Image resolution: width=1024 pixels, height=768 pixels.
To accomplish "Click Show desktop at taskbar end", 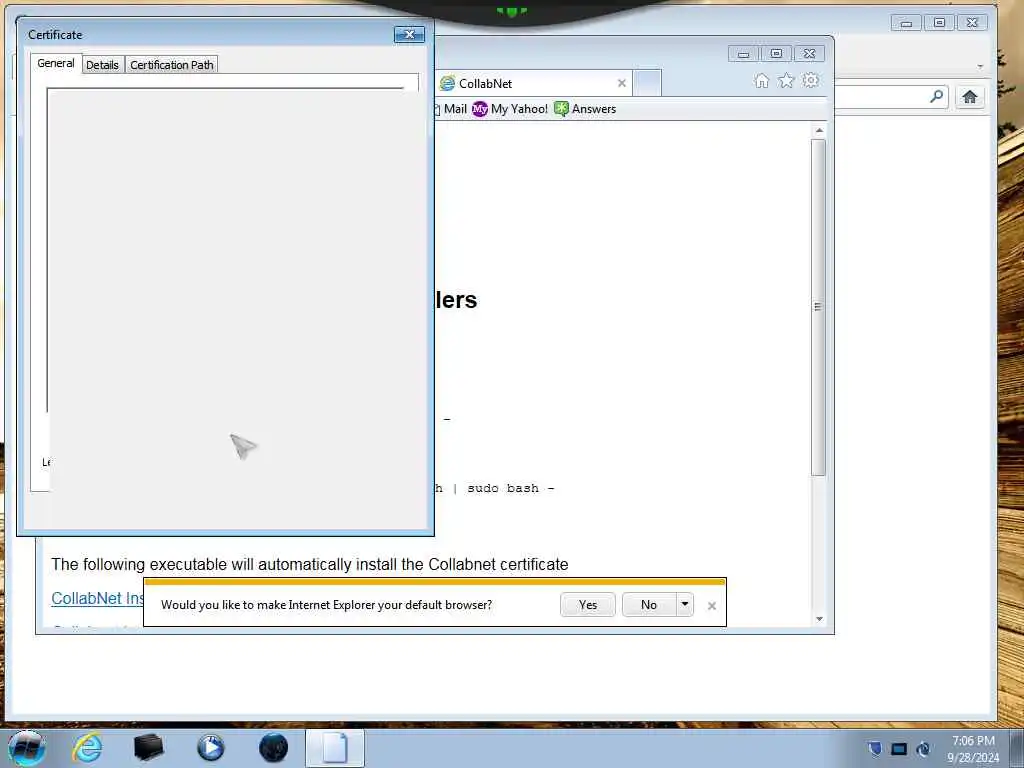I will (x=1016, y=748).
